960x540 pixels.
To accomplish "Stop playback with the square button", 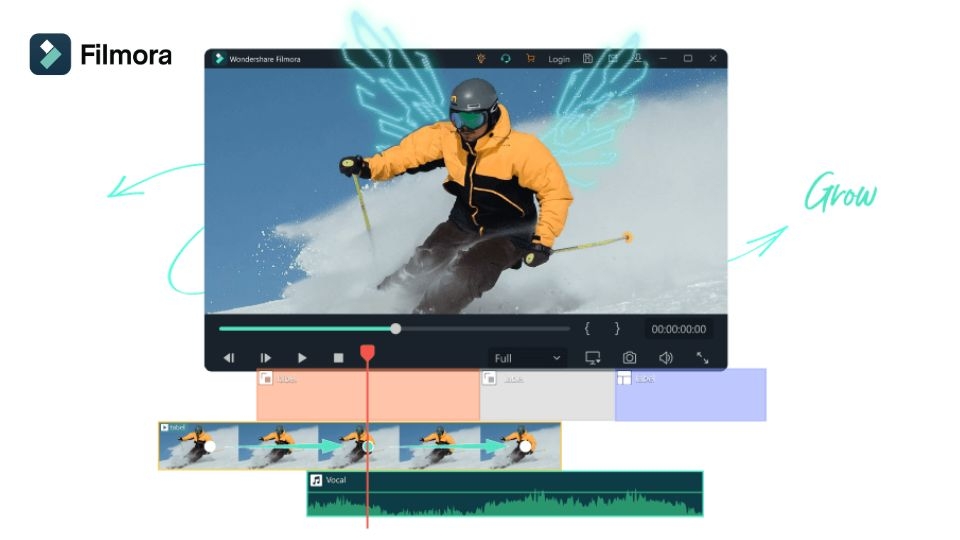I will [339, 358].
